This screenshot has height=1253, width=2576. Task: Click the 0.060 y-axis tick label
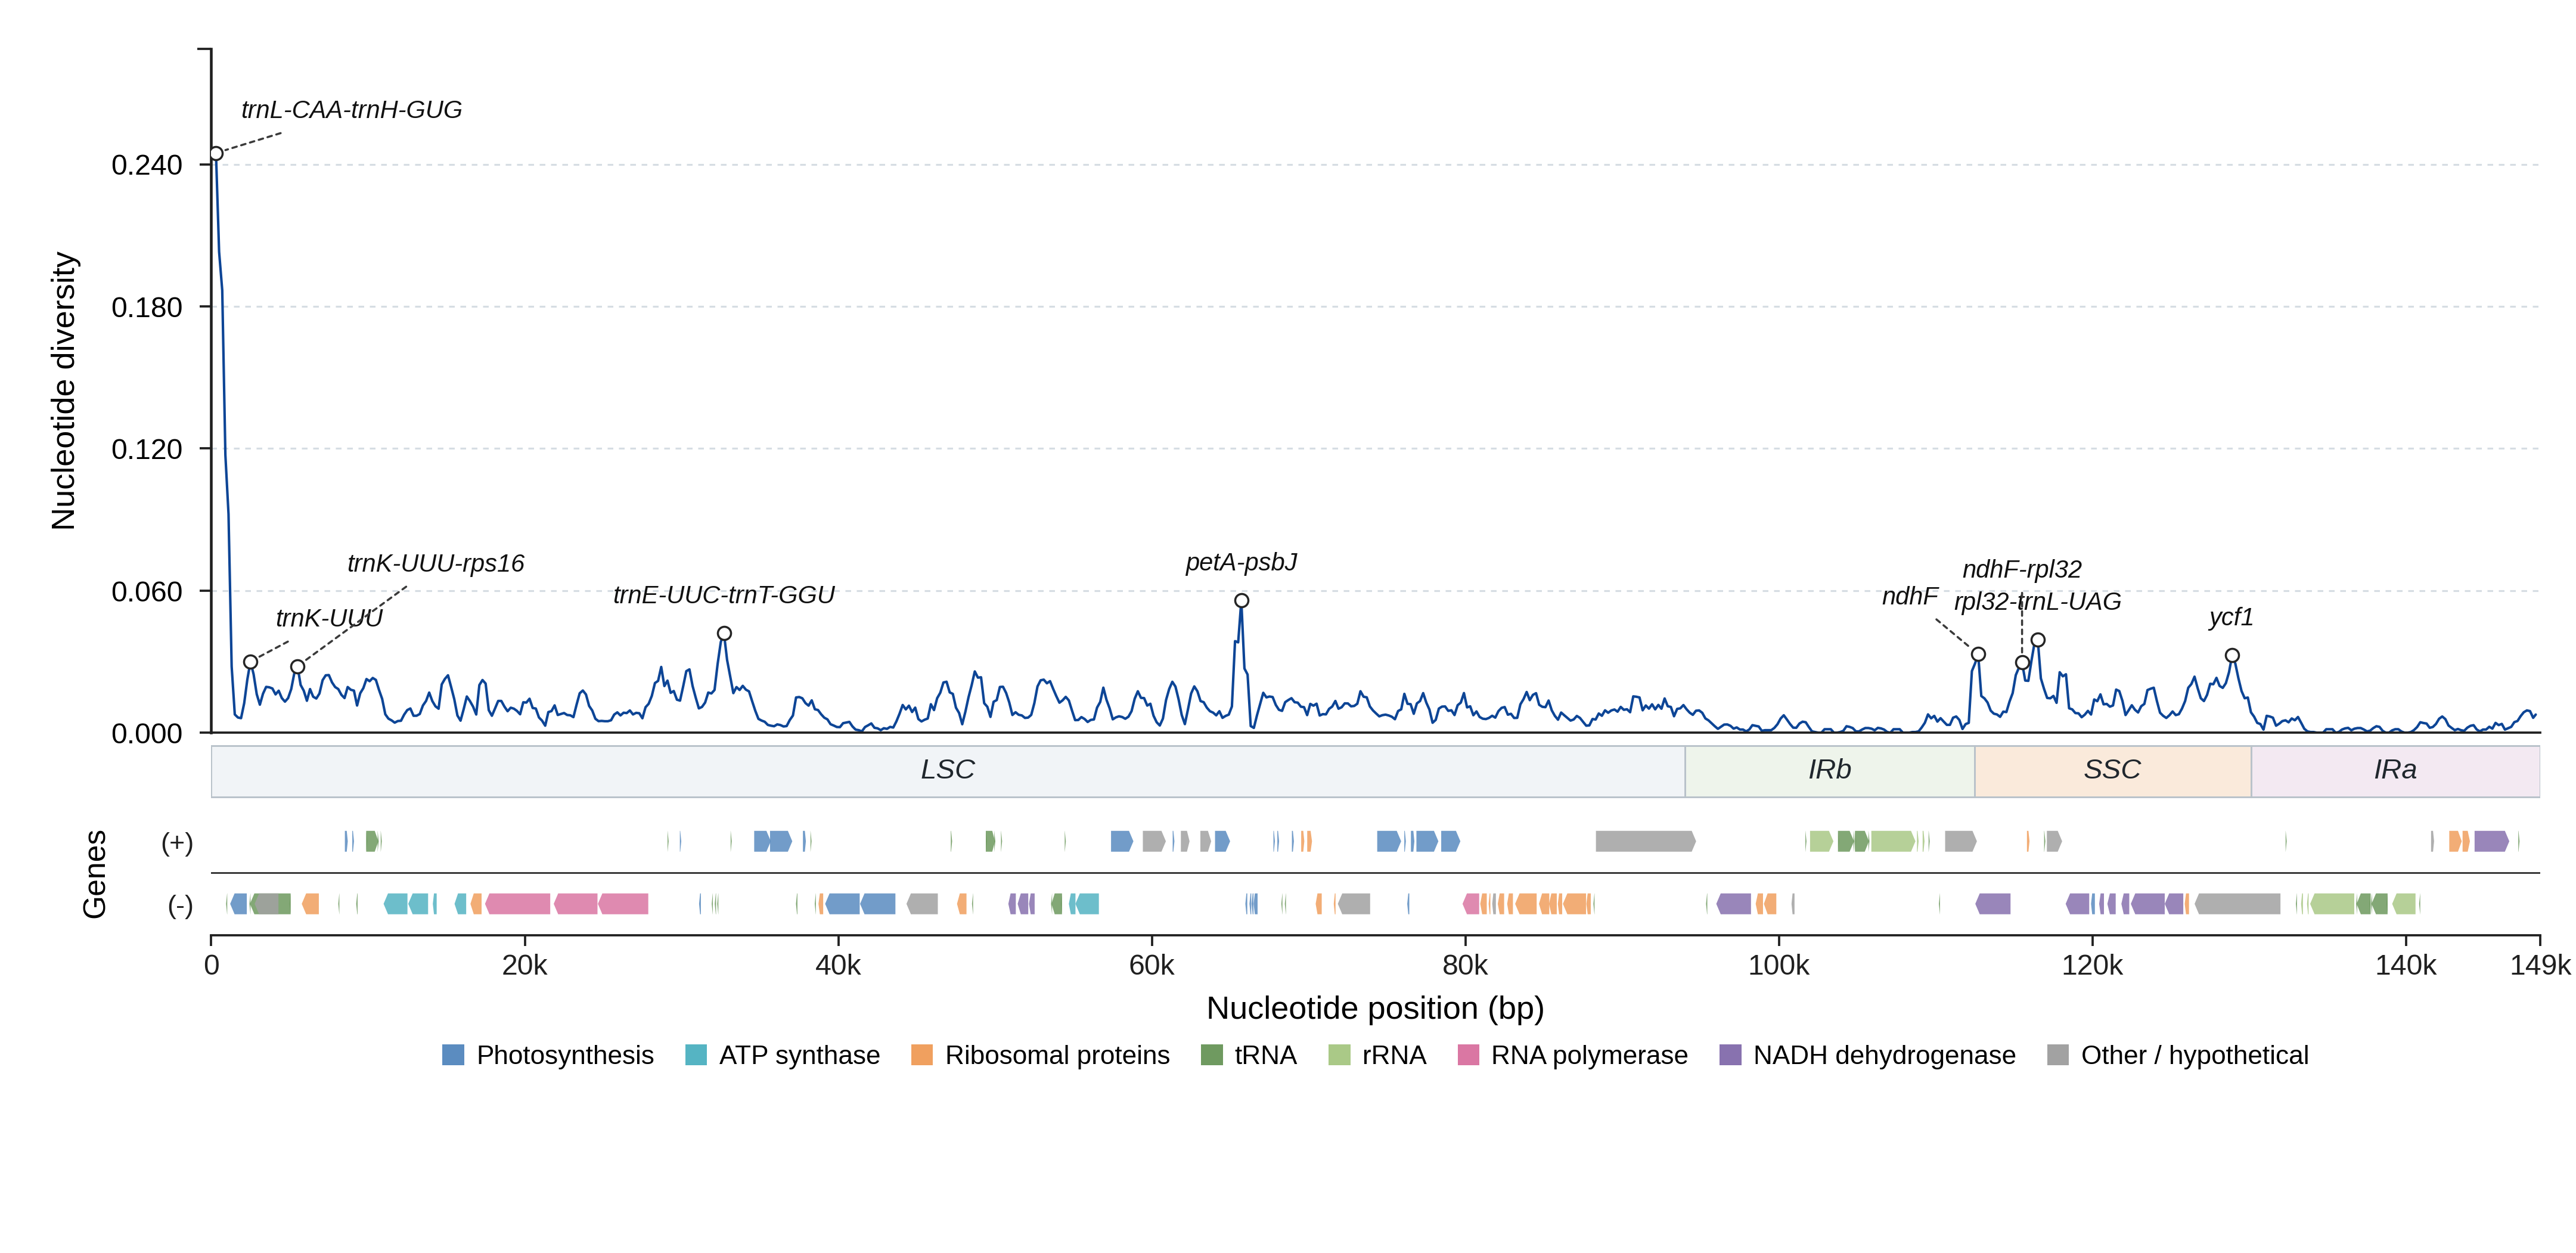pos(147,592)
